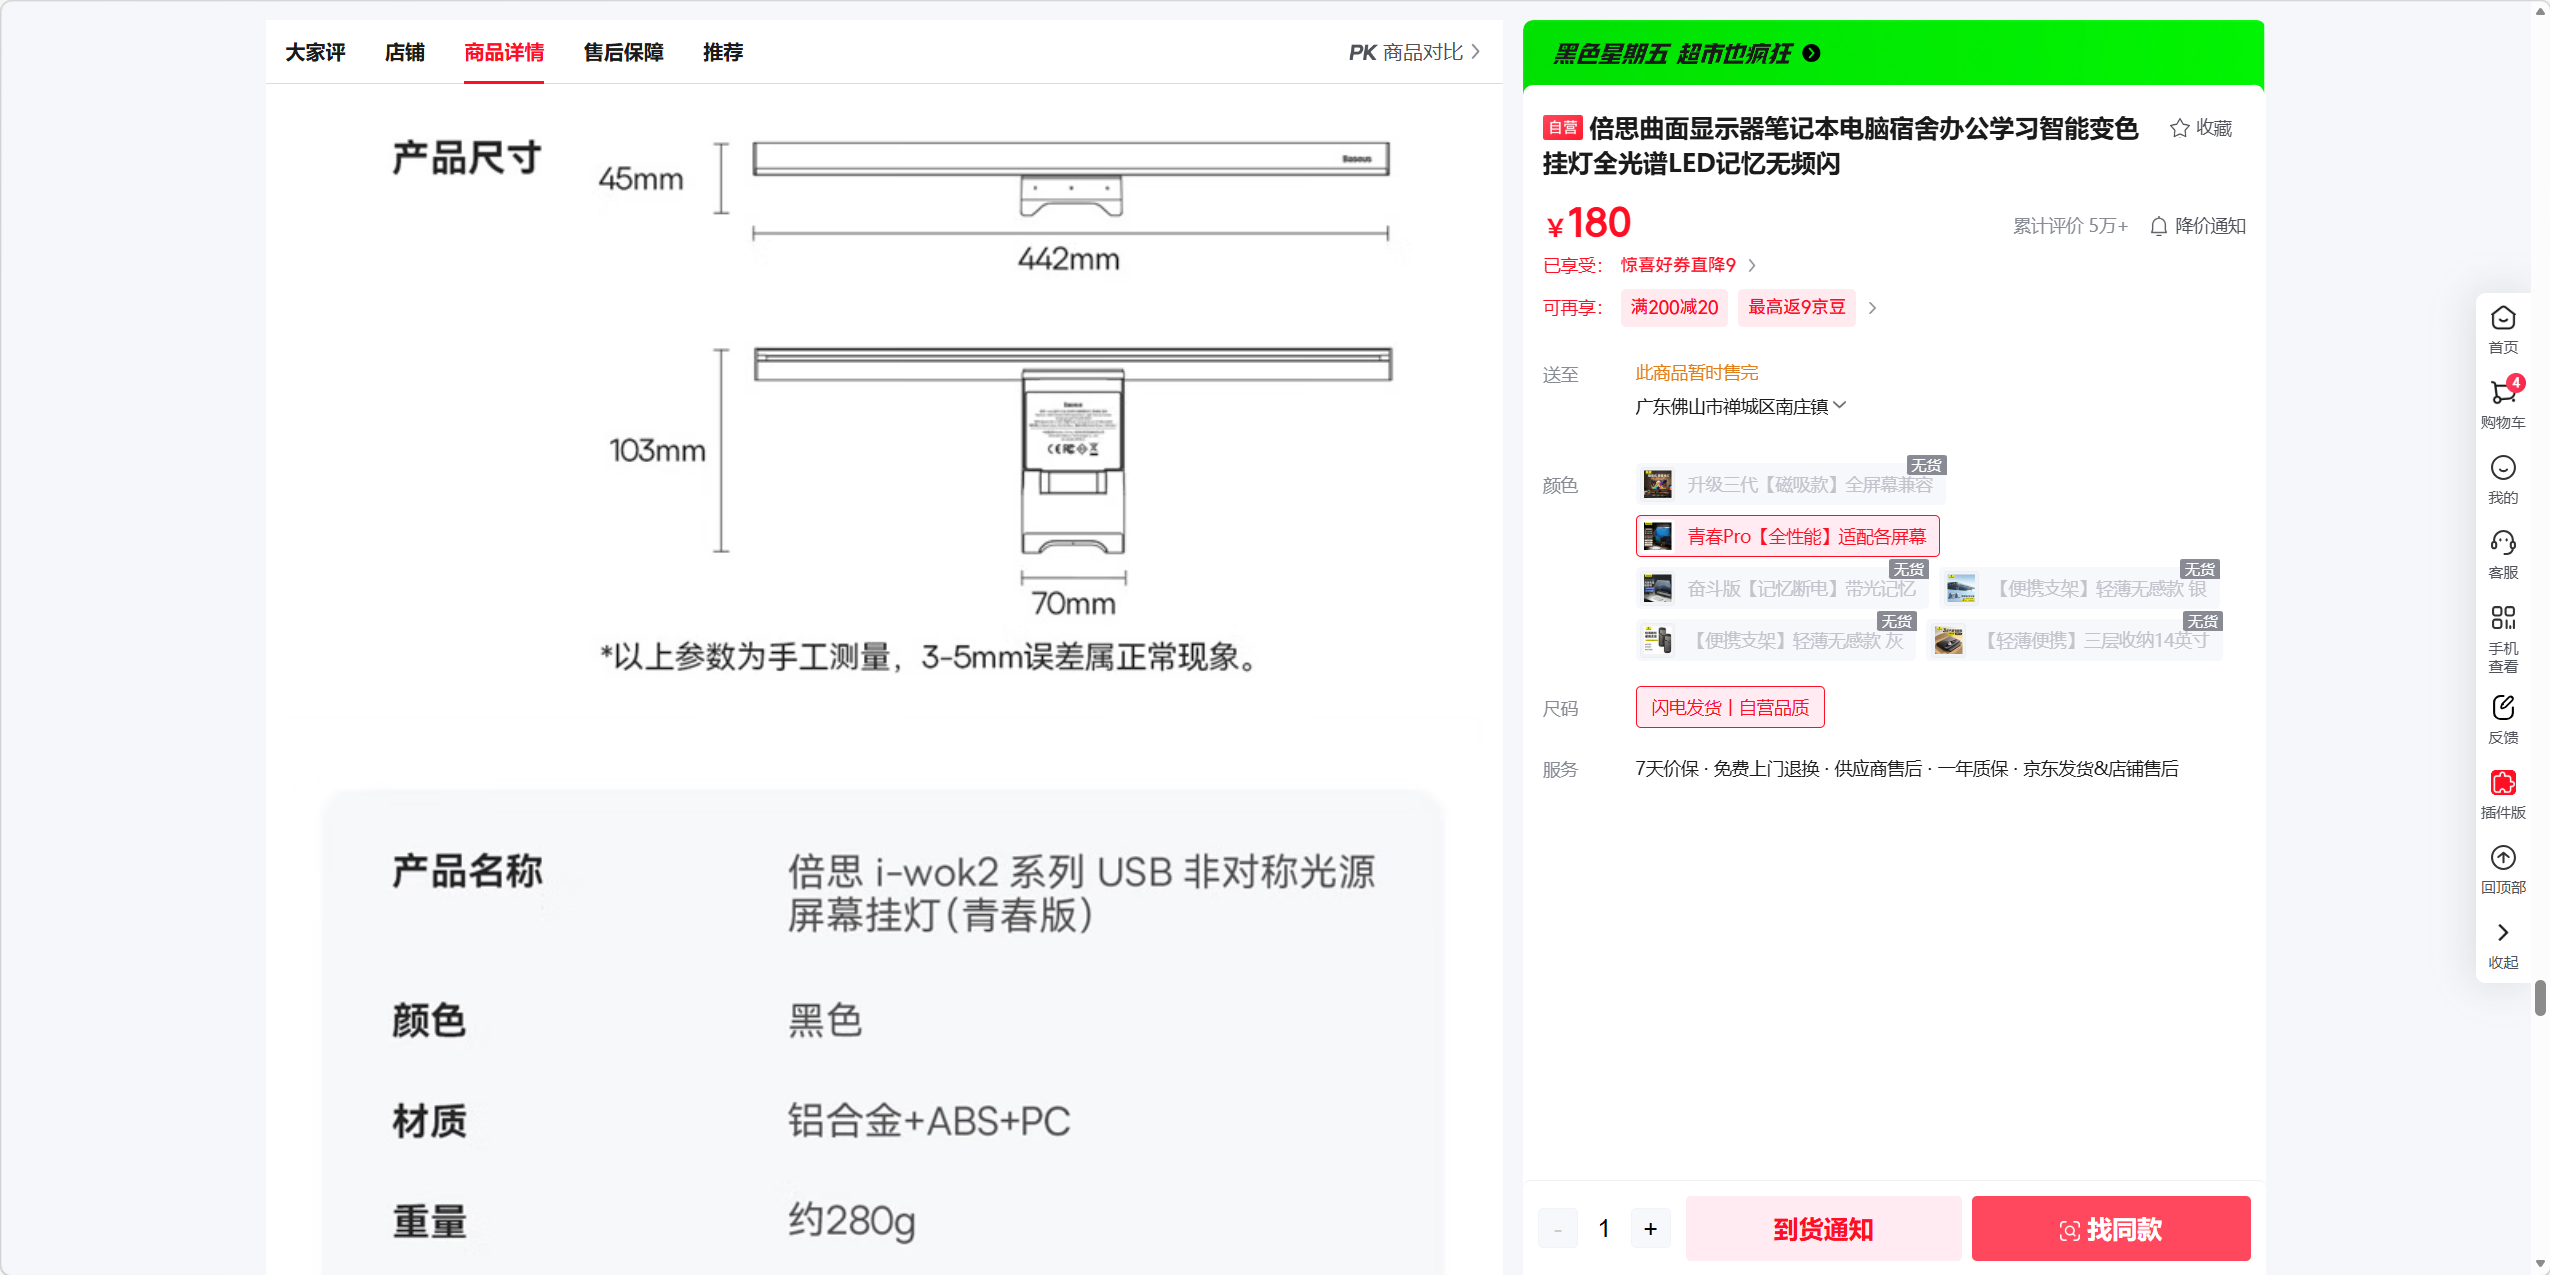This screenshot has width=2550, height=1275.
Task: Click the 到货通知 button
Action: (1822, 1229)
